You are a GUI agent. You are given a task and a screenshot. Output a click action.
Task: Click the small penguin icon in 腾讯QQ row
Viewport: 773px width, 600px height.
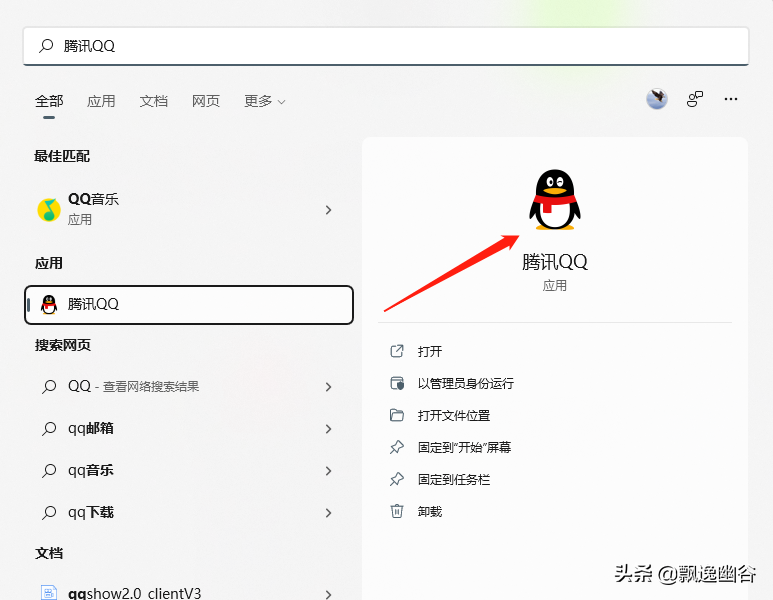click(49, 305)
